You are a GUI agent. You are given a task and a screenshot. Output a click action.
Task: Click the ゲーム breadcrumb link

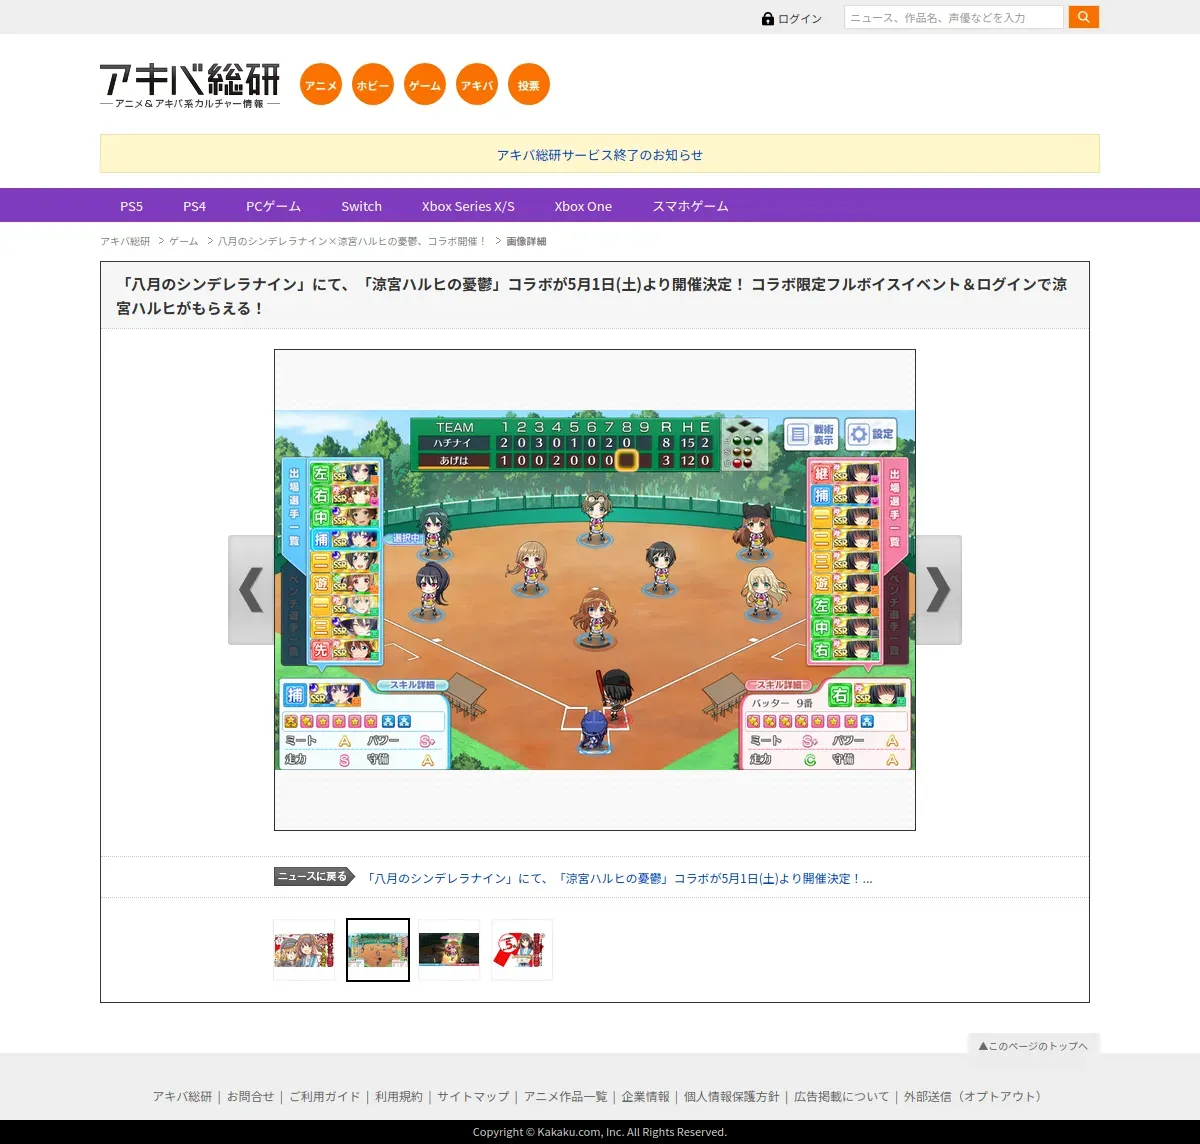click(x=183, y=241)
